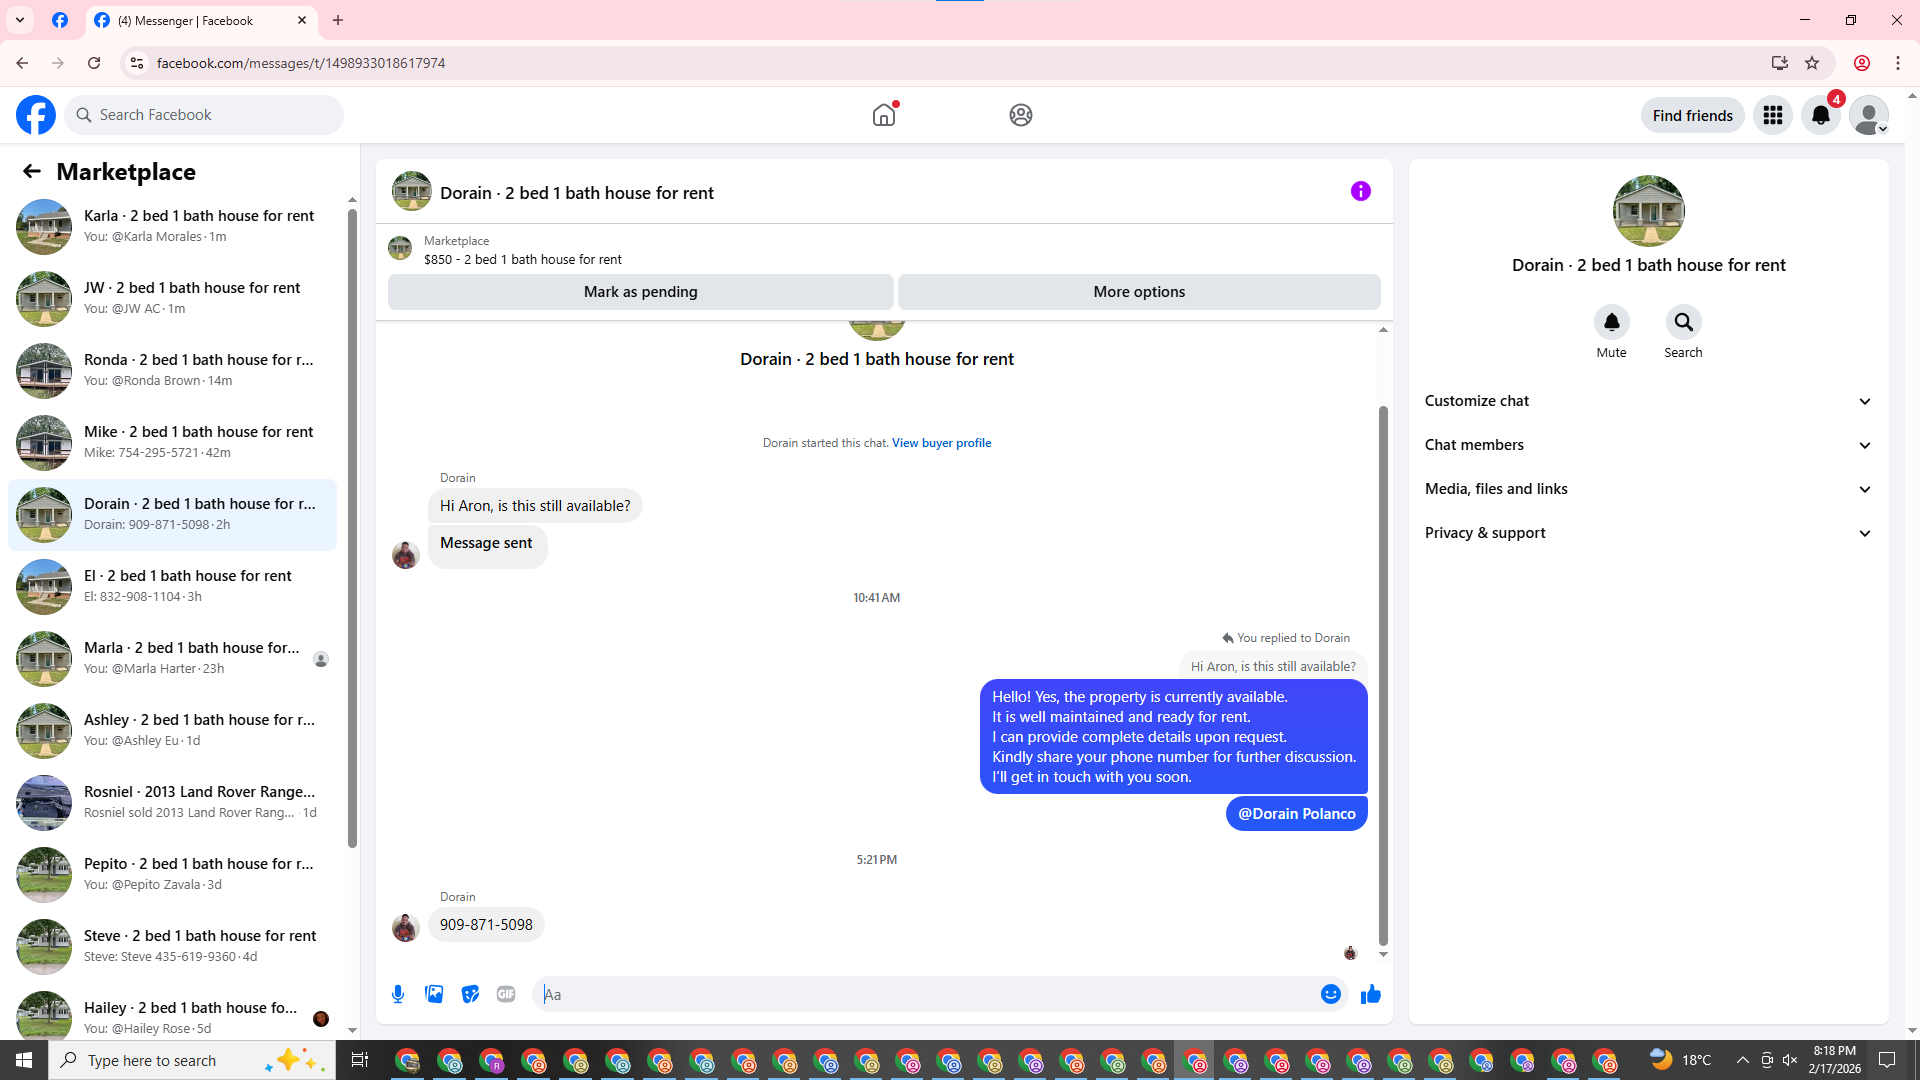Send a thumbs-up like
Screen dimensions: 1920x1080
coord(1370,994)
